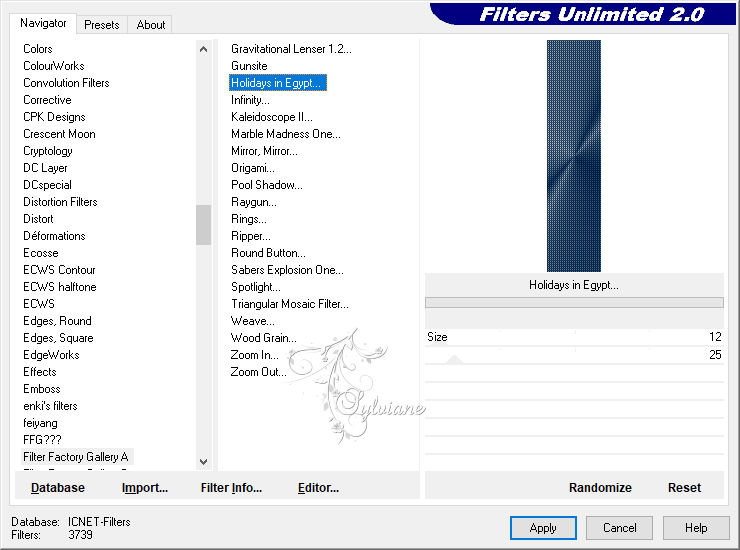Open the About tab

(151, 25)
